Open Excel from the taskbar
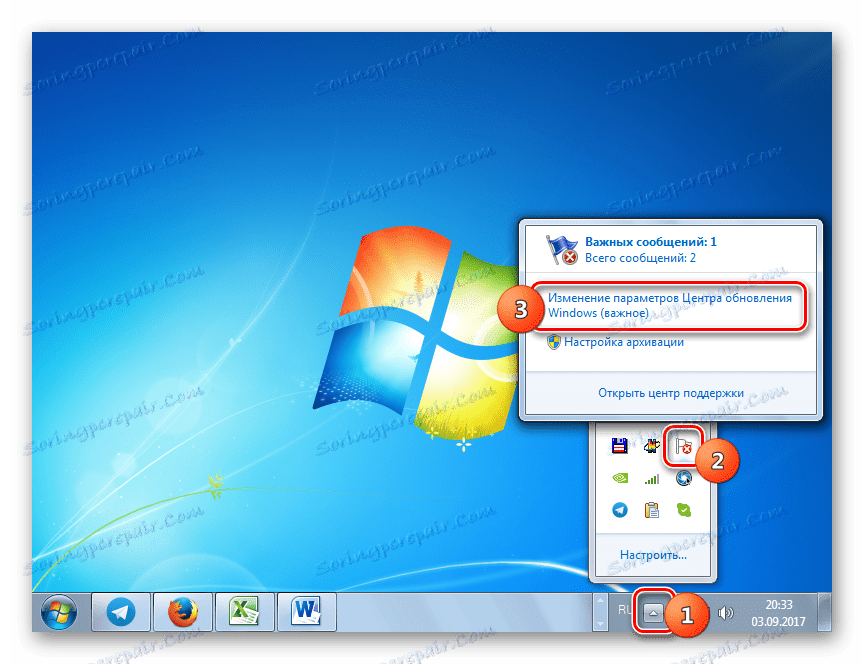Viewport: 864px width, 664px height. tap(244, 612)
